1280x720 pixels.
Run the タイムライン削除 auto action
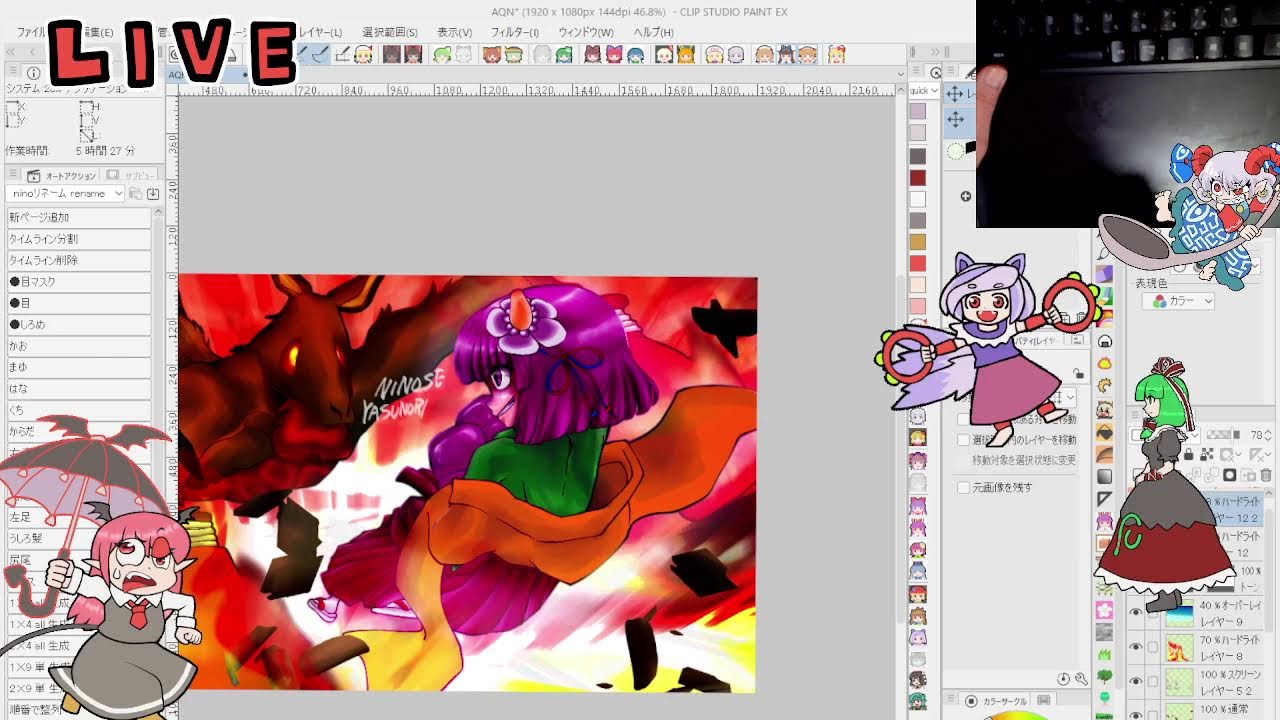tap(79, 260)
